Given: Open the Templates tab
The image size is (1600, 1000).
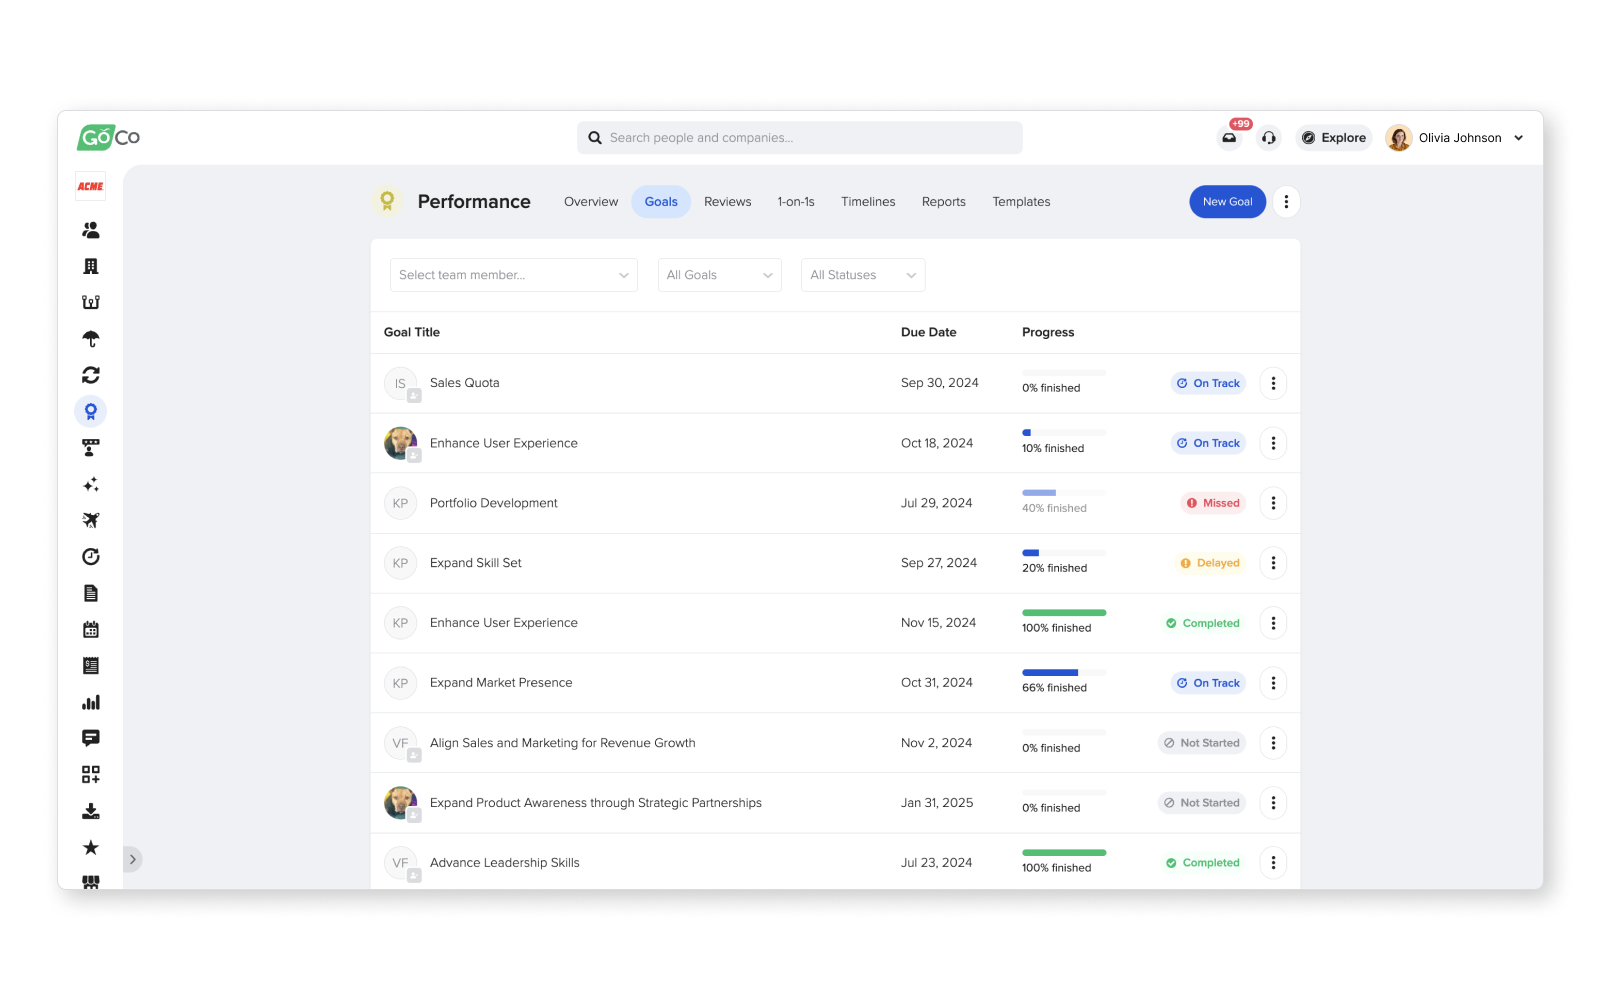Looking at the screenshot, I should pyautogui.click(x=1021, y=201).
